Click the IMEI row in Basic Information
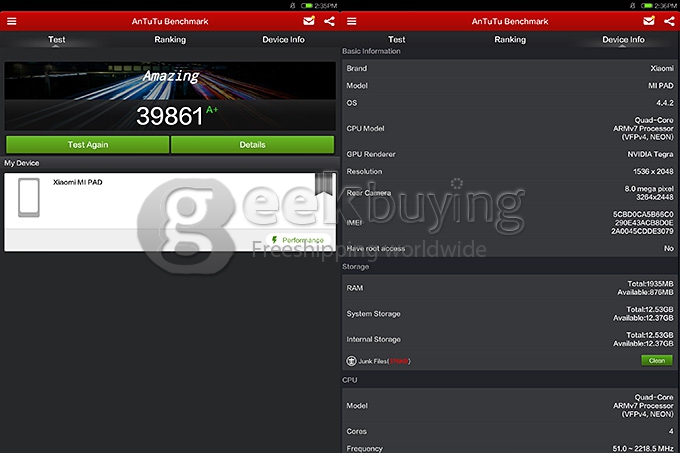The height and width of the screenshot is (453, 680). click(x=508, y=220)
